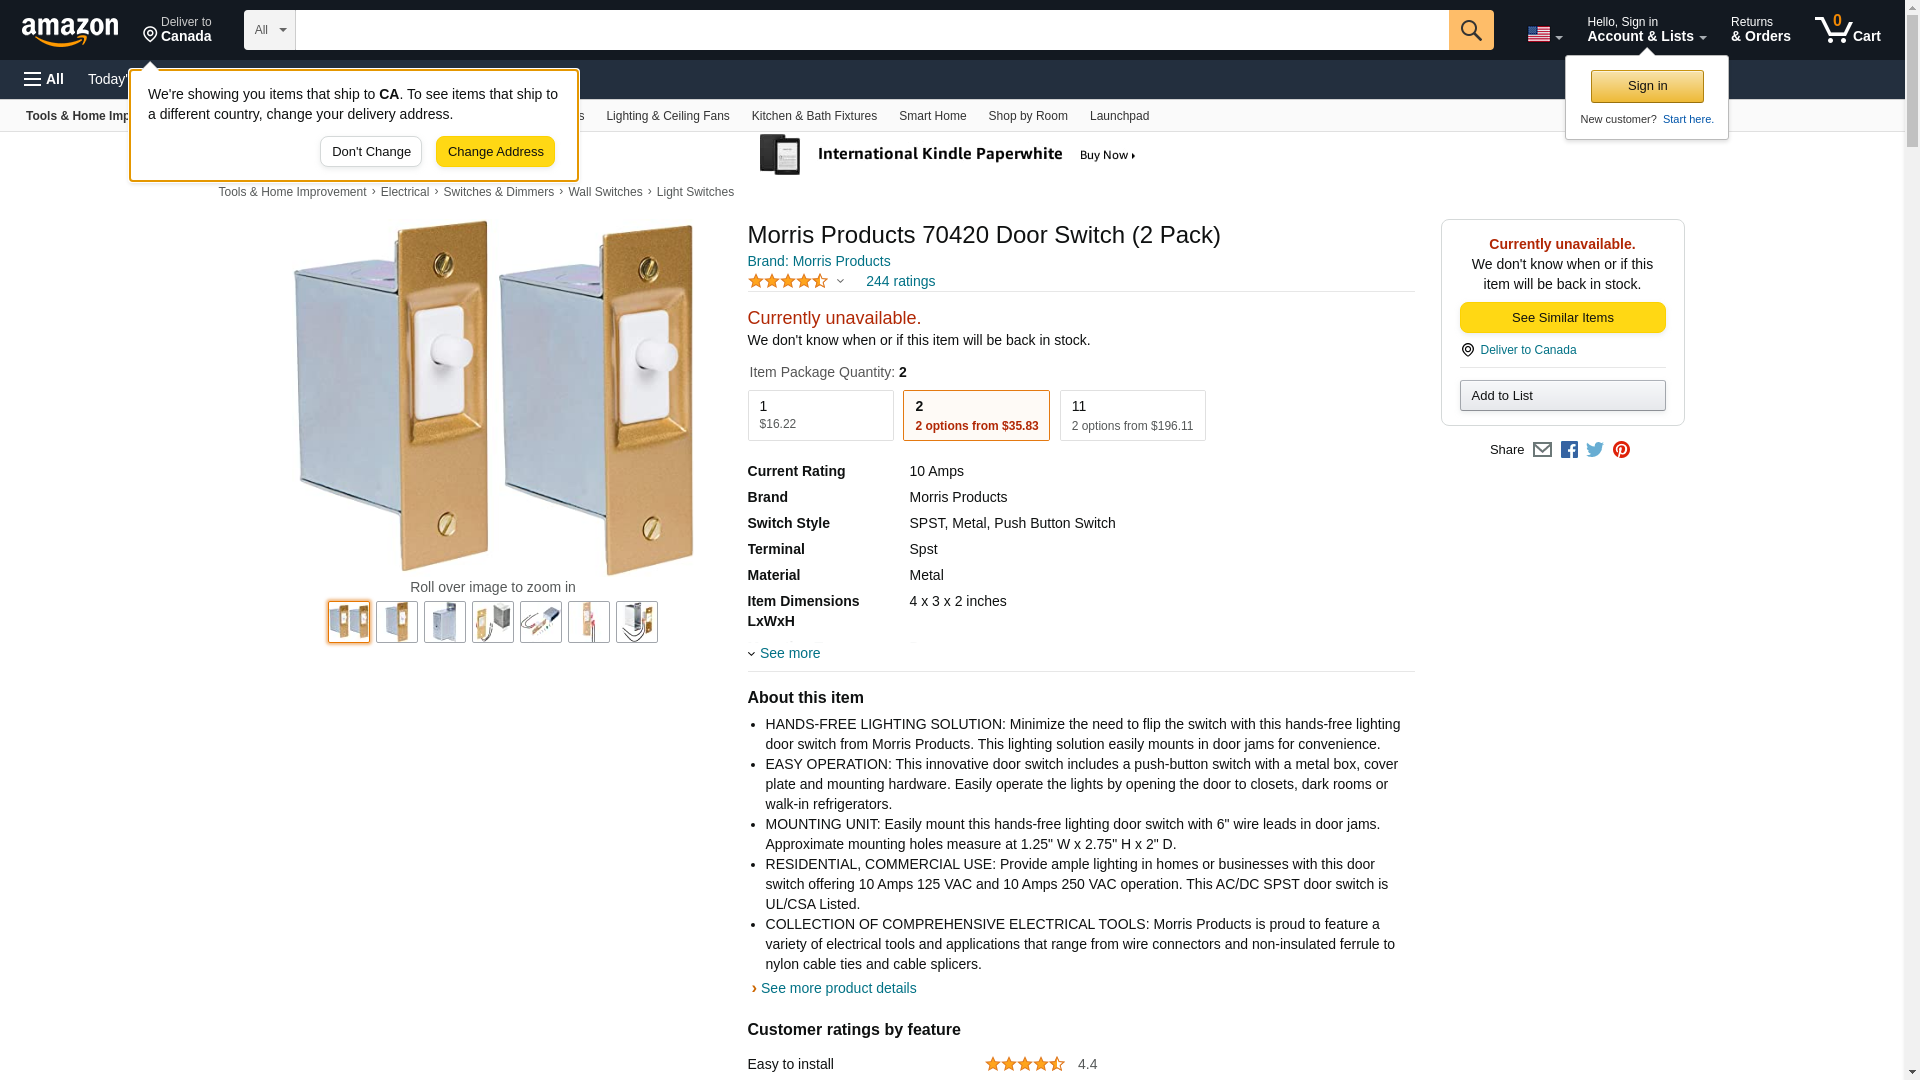The width and height of the screenshot is (1920, 1080).
Task: Click in the search input field
Action: pos(871,30)
